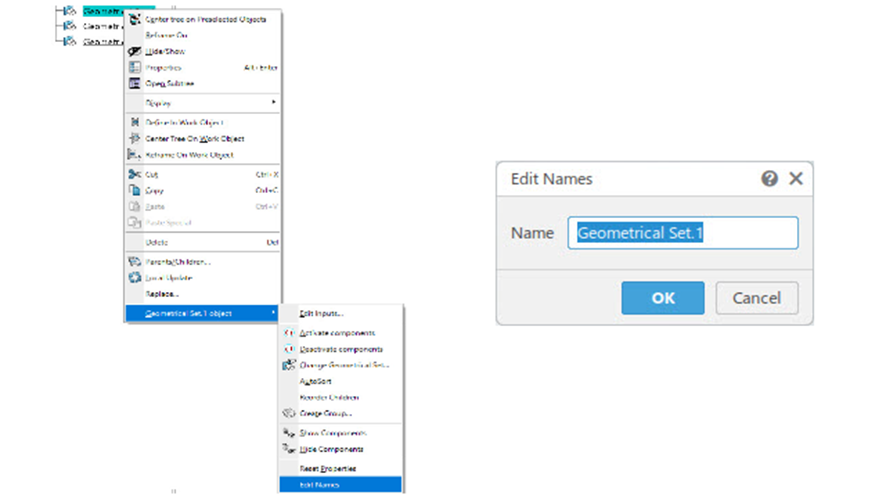Select Center Tree On Work Object

[194, 139]
